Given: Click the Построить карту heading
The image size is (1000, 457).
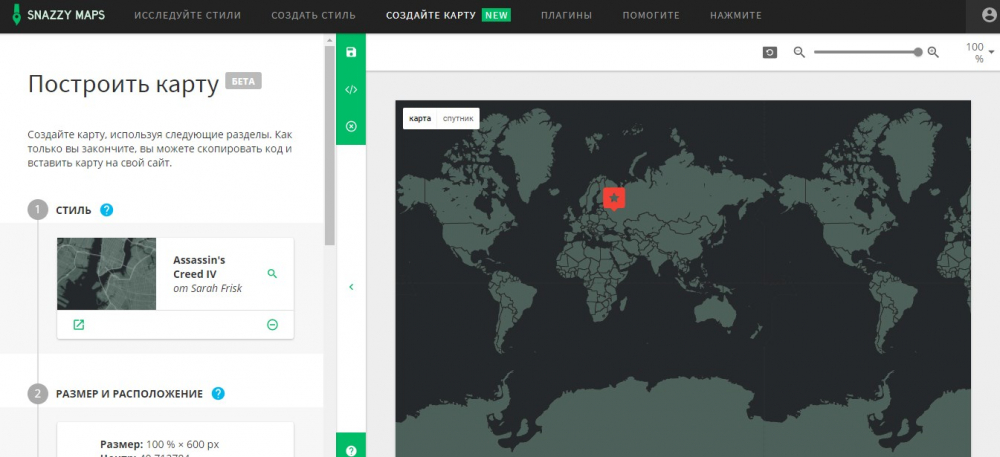Looking at the screenshot, I should 123,85.
